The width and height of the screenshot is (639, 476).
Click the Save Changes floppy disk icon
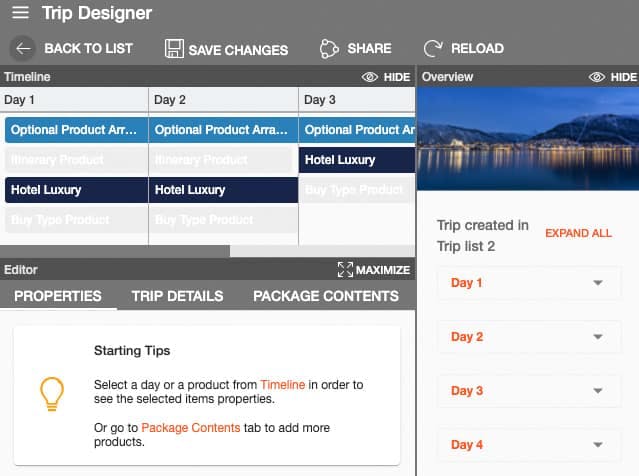point(174,48)
